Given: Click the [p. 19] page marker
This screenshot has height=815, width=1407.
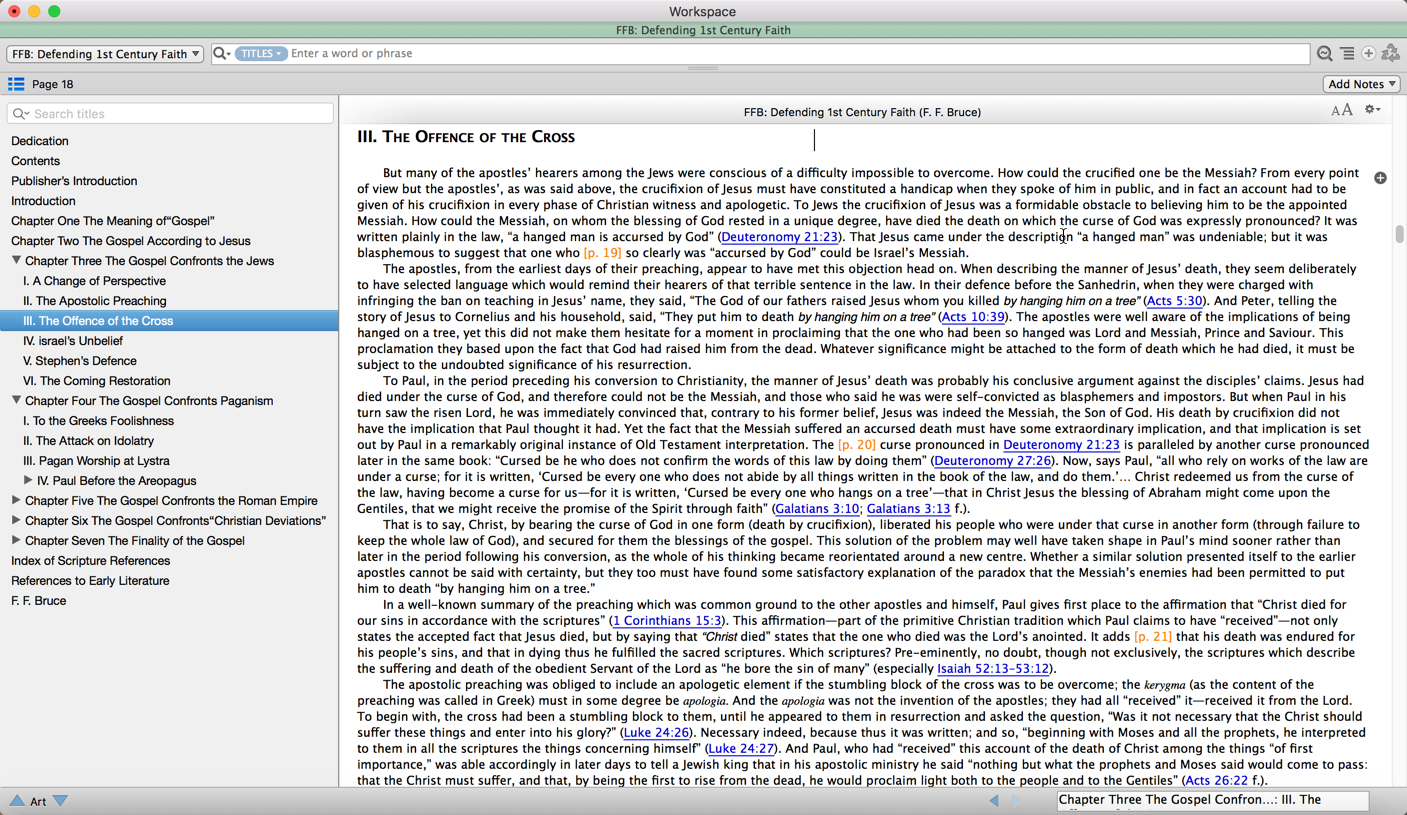Looking at the screenshot, I should (x=602, y=253).
